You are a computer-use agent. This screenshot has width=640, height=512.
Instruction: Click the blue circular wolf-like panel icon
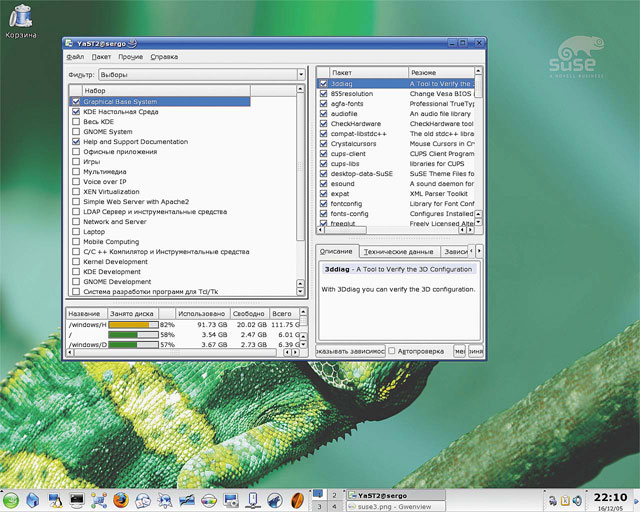click(275, 500)
